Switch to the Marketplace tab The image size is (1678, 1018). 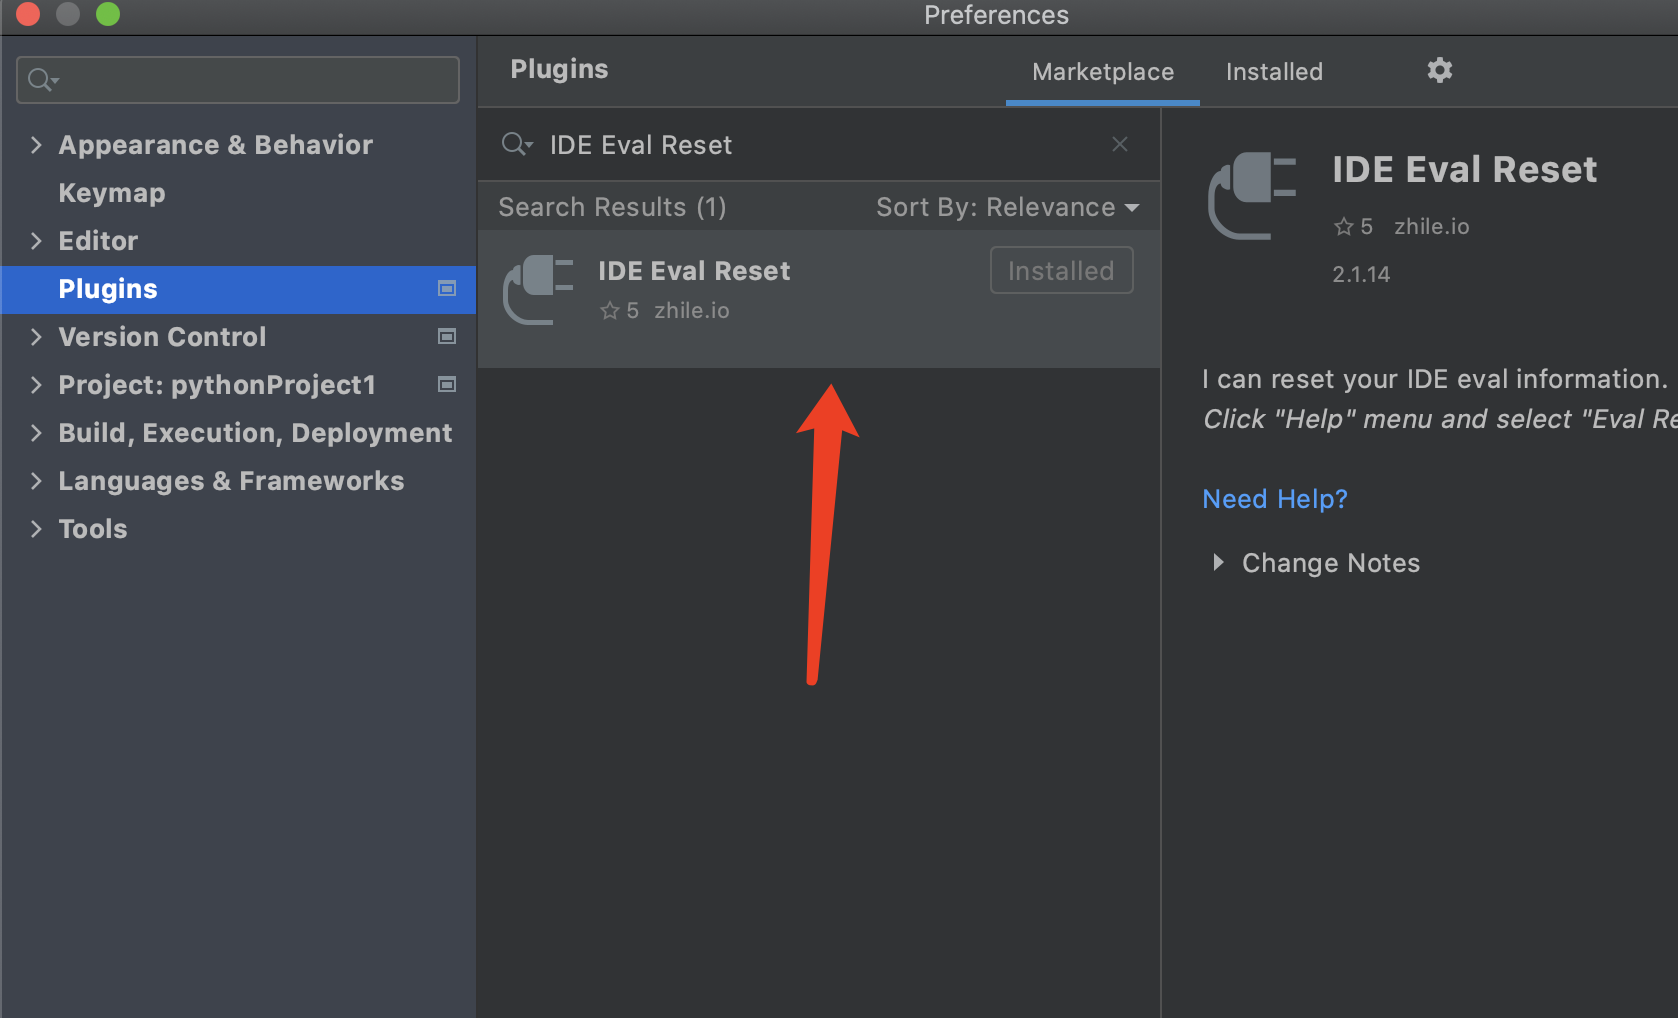[x=1103, y=72]
